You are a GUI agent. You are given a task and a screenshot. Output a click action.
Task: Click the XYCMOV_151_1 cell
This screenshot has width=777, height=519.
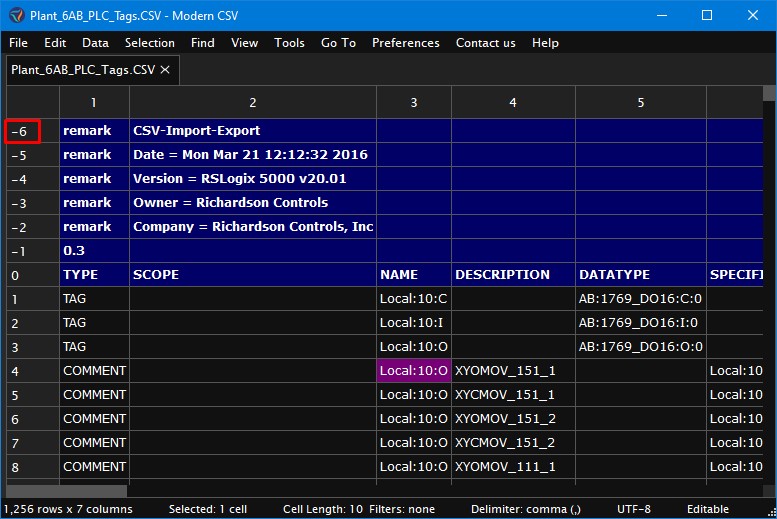click(x=513, y=395)
